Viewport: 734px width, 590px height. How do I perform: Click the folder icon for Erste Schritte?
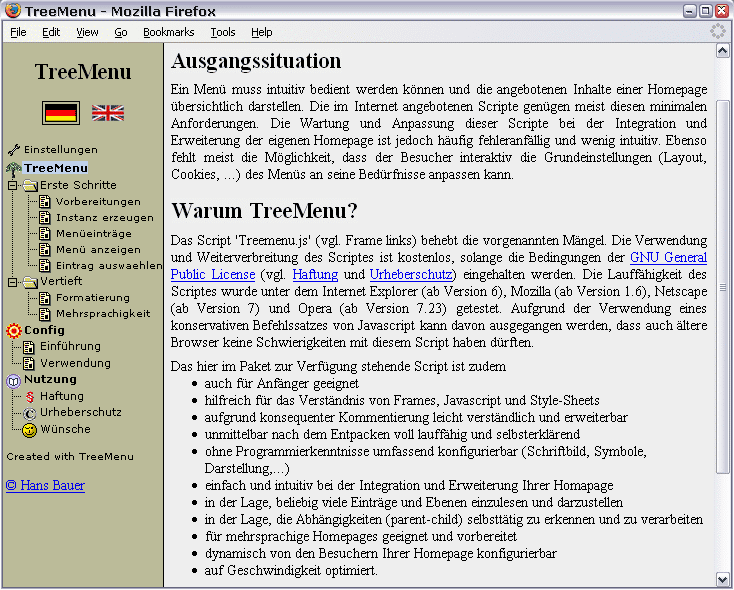[30, 186]
